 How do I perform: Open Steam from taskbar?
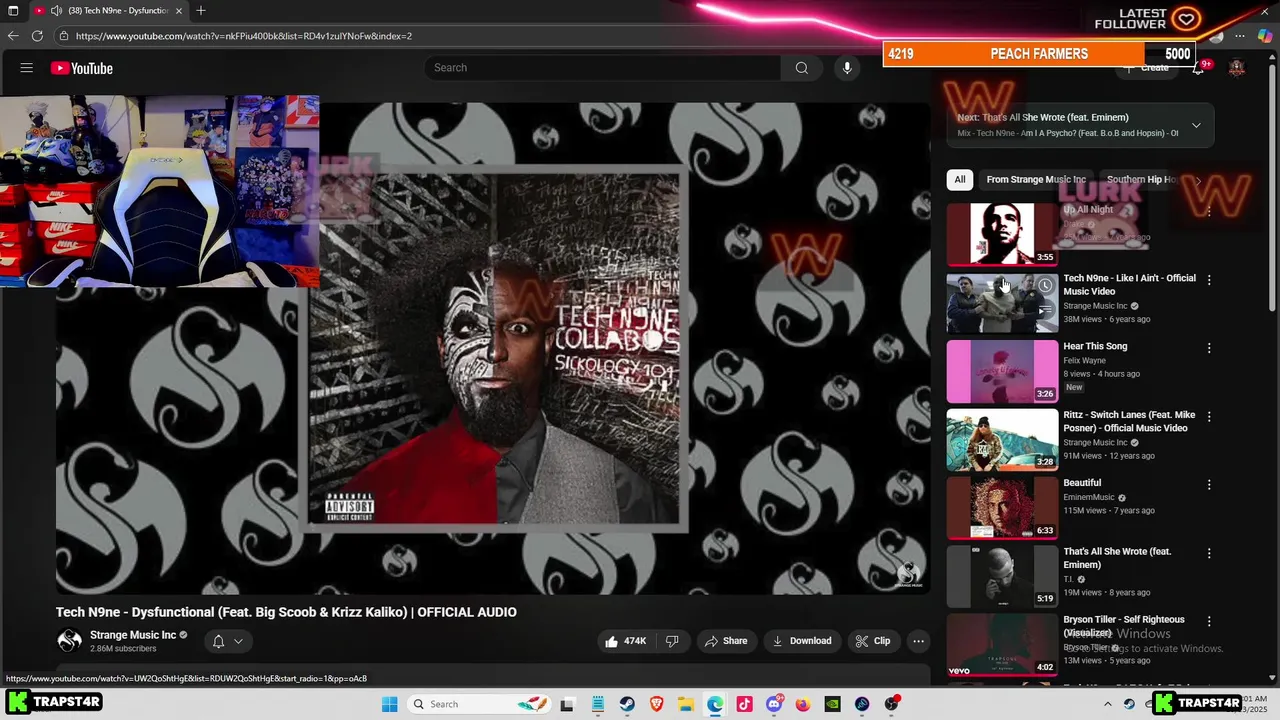pyautogui.click(x=627, y=704)
